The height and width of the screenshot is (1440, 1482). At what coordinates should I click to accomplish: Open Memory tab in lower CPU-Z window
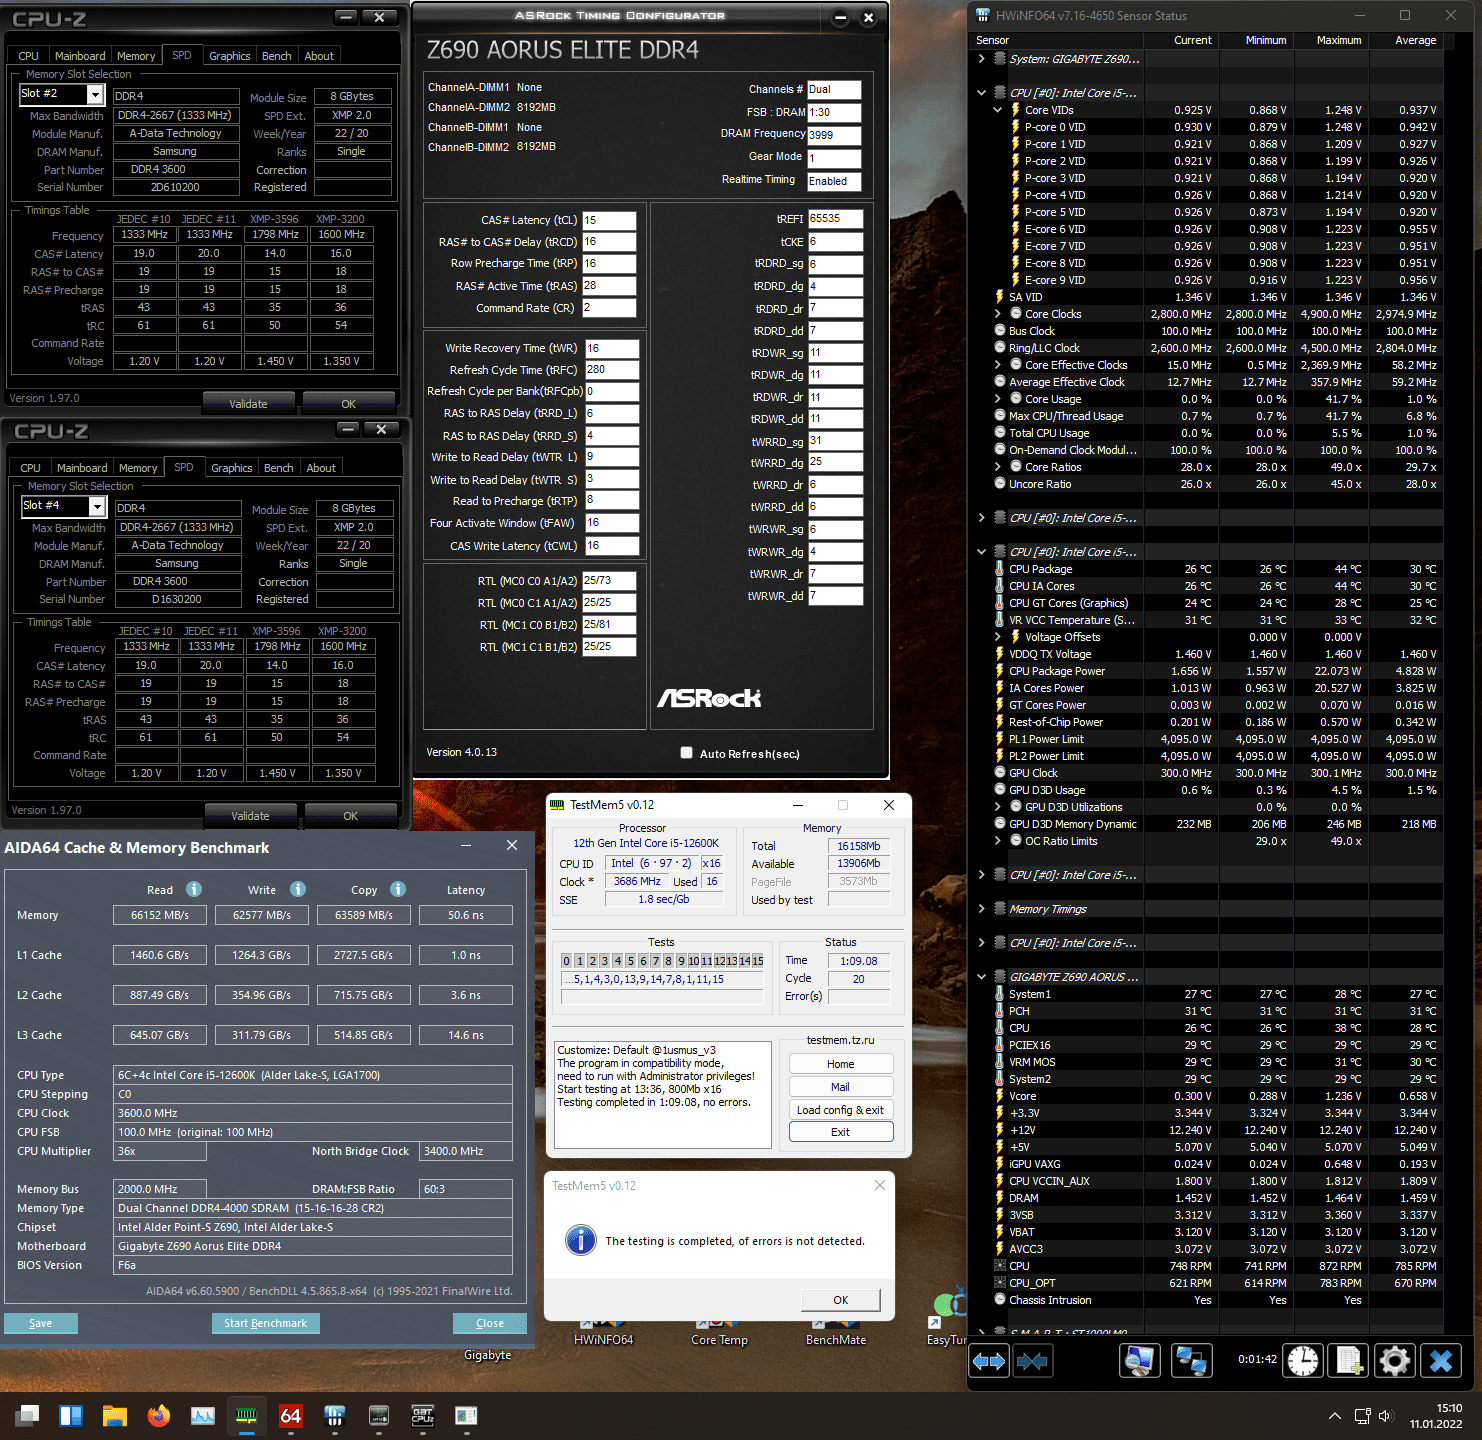pyautogui.click(x=138, y=468)
